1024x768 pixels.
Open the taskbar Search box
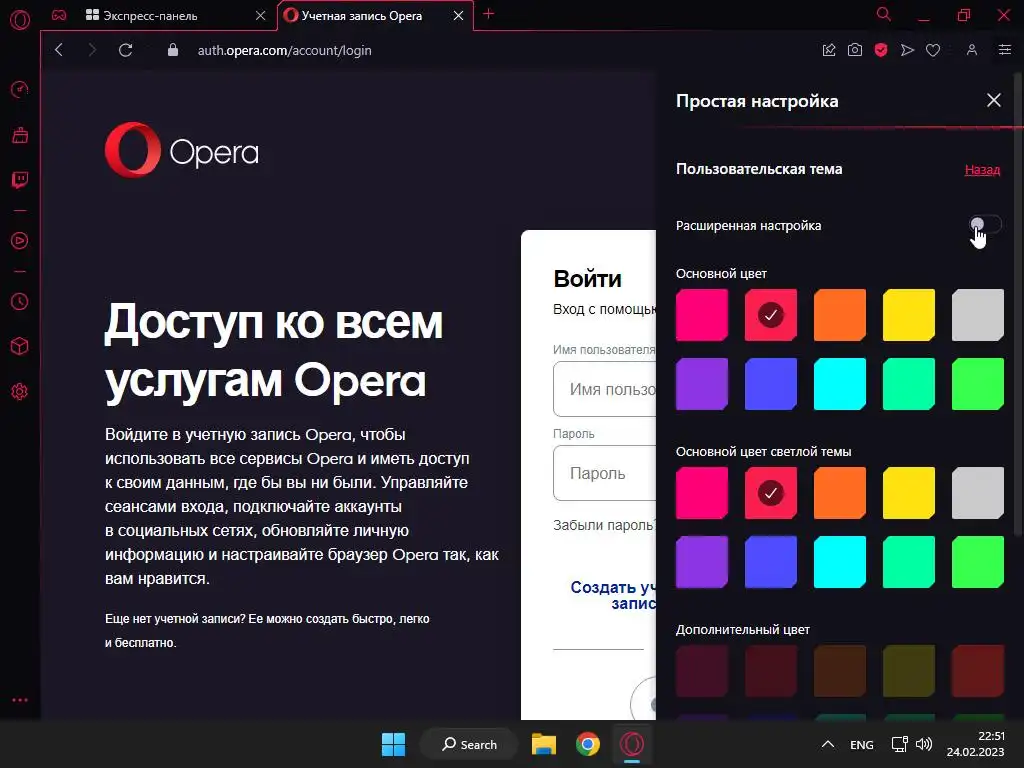(x=469, y=744)
